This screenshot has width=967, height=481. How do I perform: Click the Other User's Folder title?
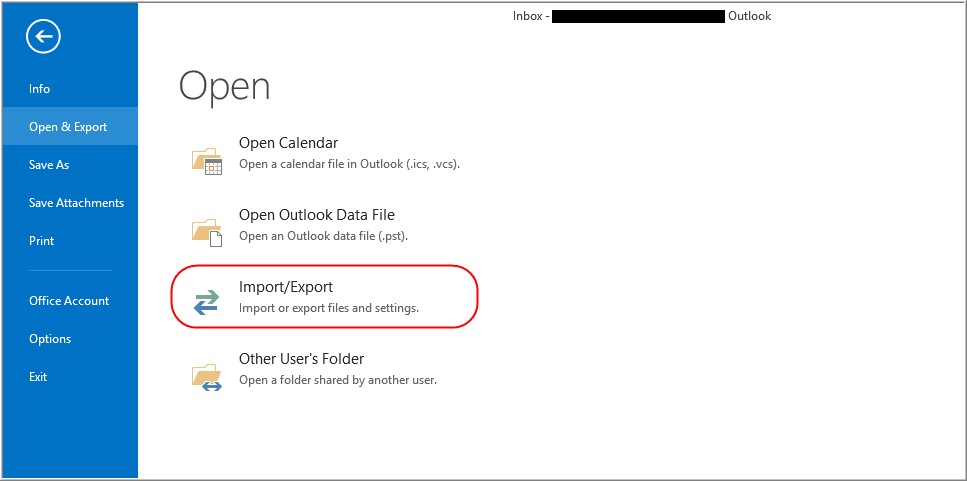tap(301, 359)
